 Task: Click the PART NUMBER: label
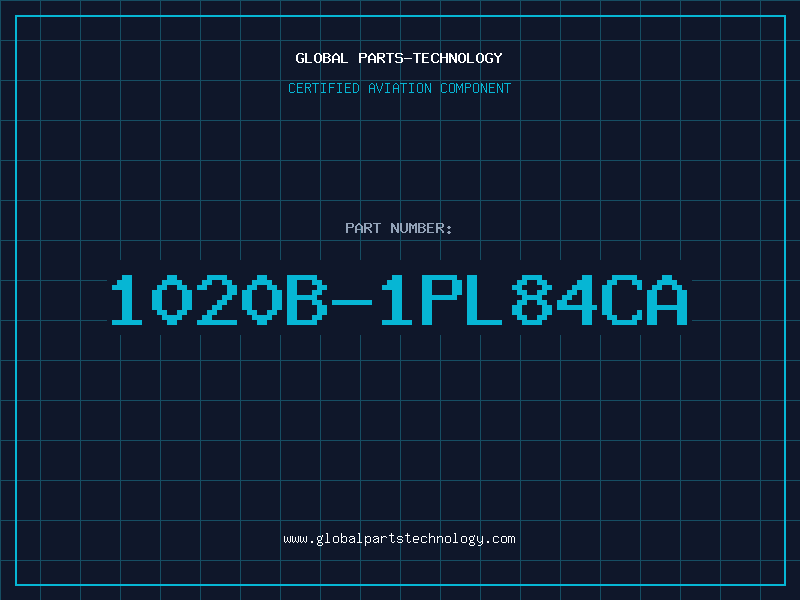click(x=399, y=228)
